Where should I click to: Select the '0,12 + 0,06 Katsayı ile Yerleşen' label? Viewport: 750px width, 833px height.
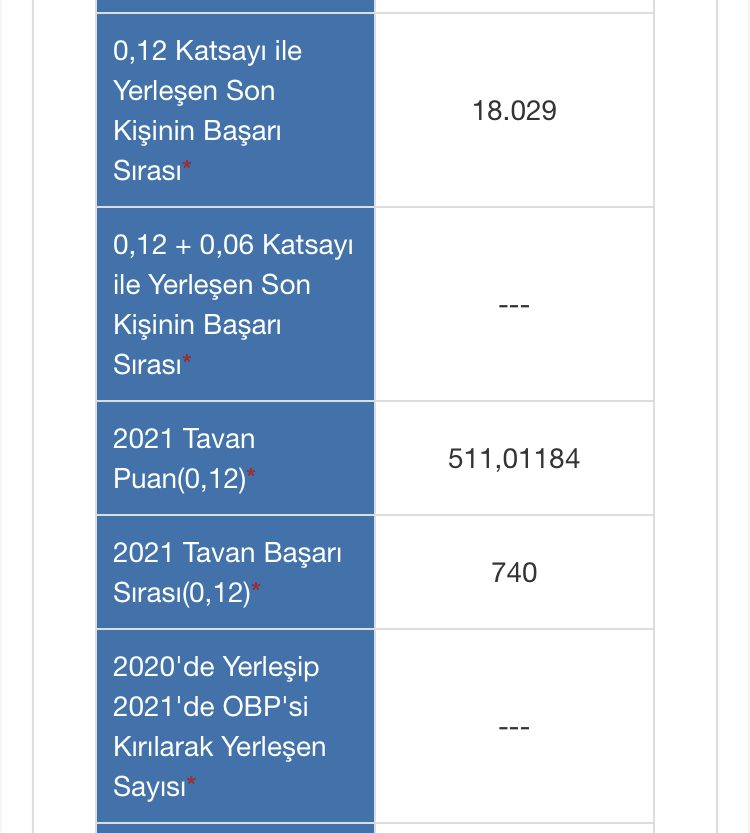pos(232,265)
